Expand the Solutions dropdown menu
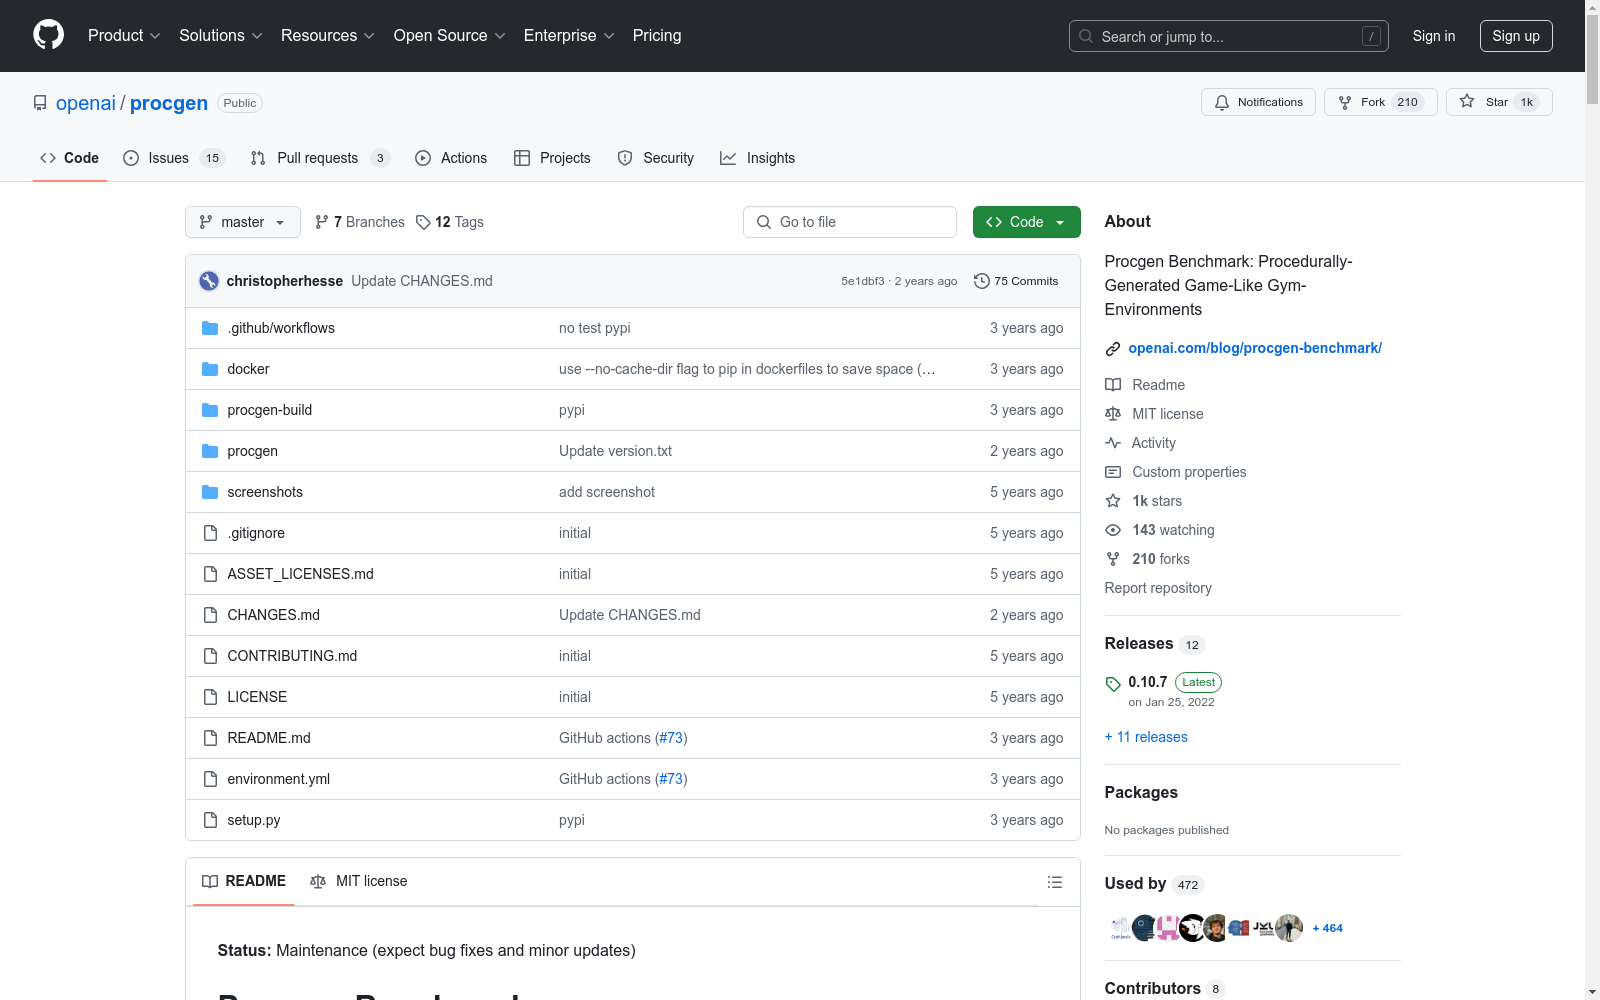 [221, 36]
